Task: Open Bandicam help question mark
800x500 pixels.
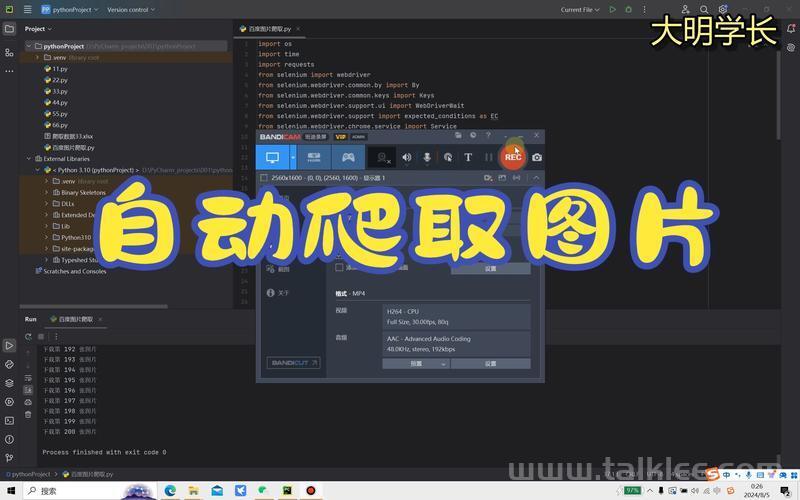Action: coord(488,135)
